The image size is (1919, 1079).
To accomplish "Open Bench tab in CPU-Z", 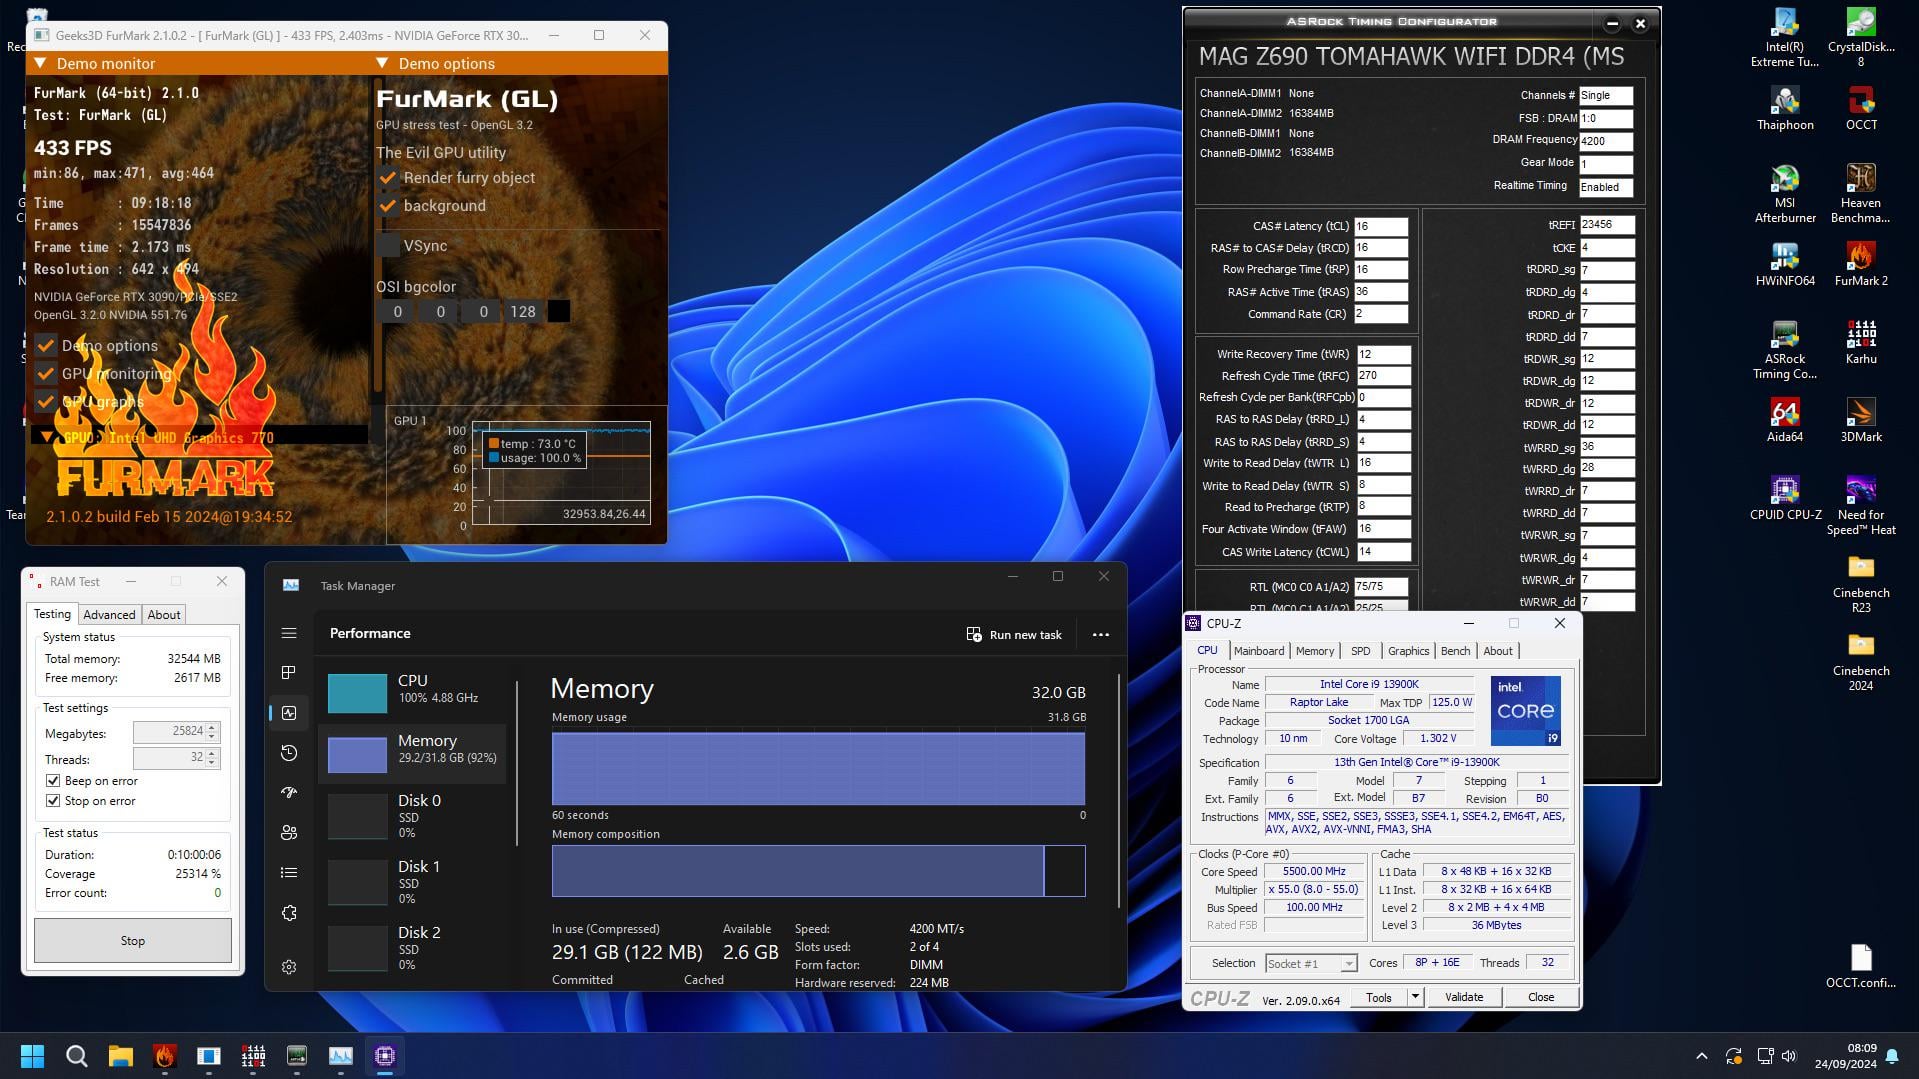I will pyautogui.click(x=1455, y=651).
